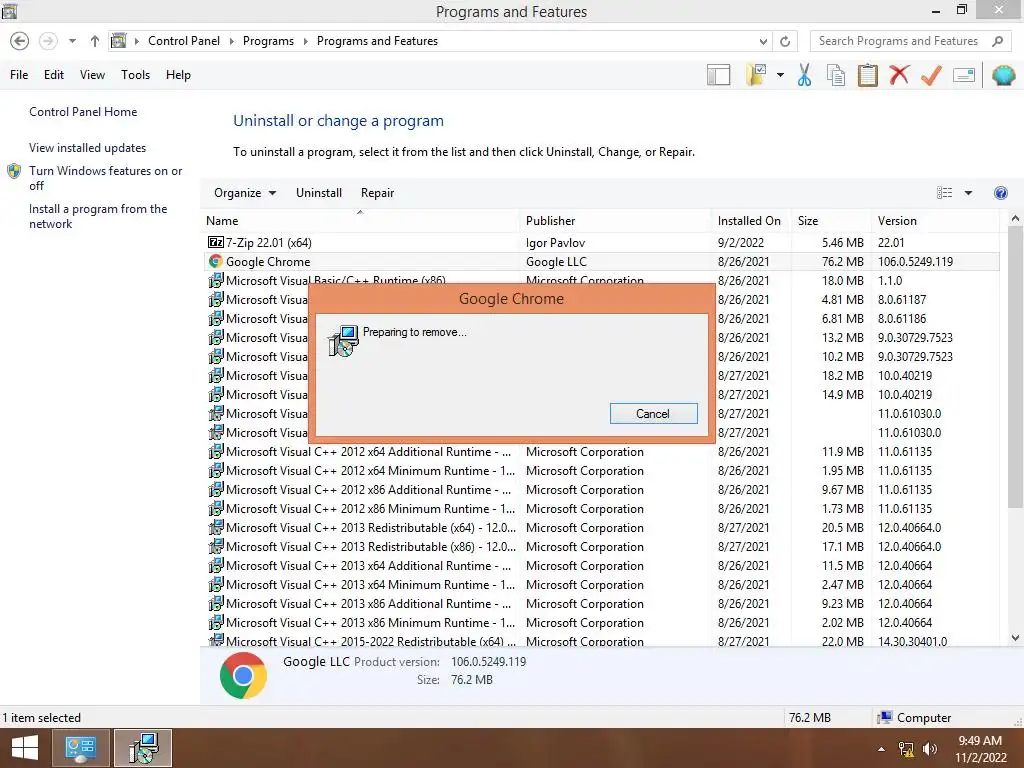Open View installed updates link

(88, 148)
